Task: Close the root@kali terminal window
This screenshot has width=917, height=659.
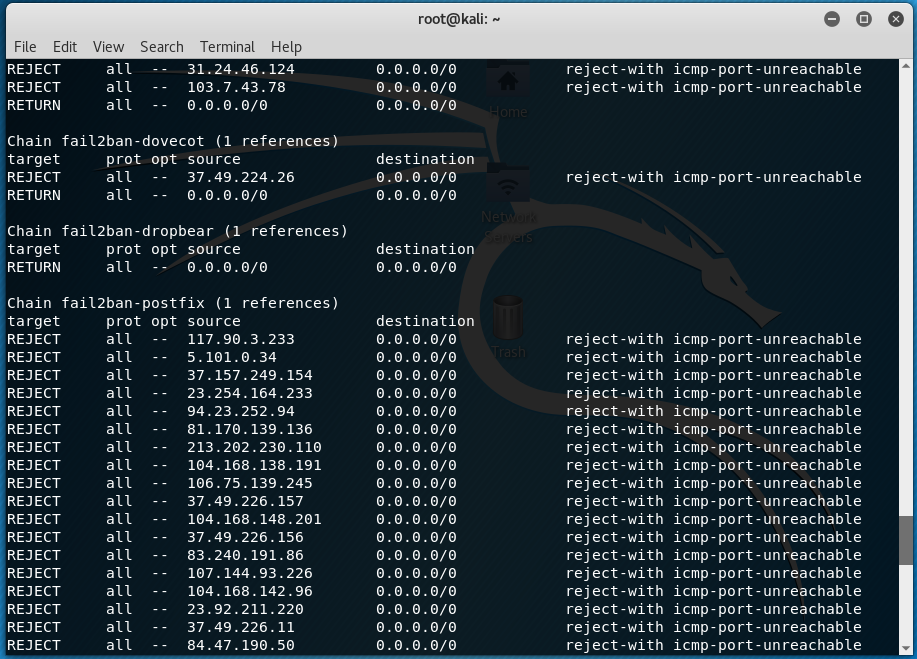Action: tap(895, 18)
